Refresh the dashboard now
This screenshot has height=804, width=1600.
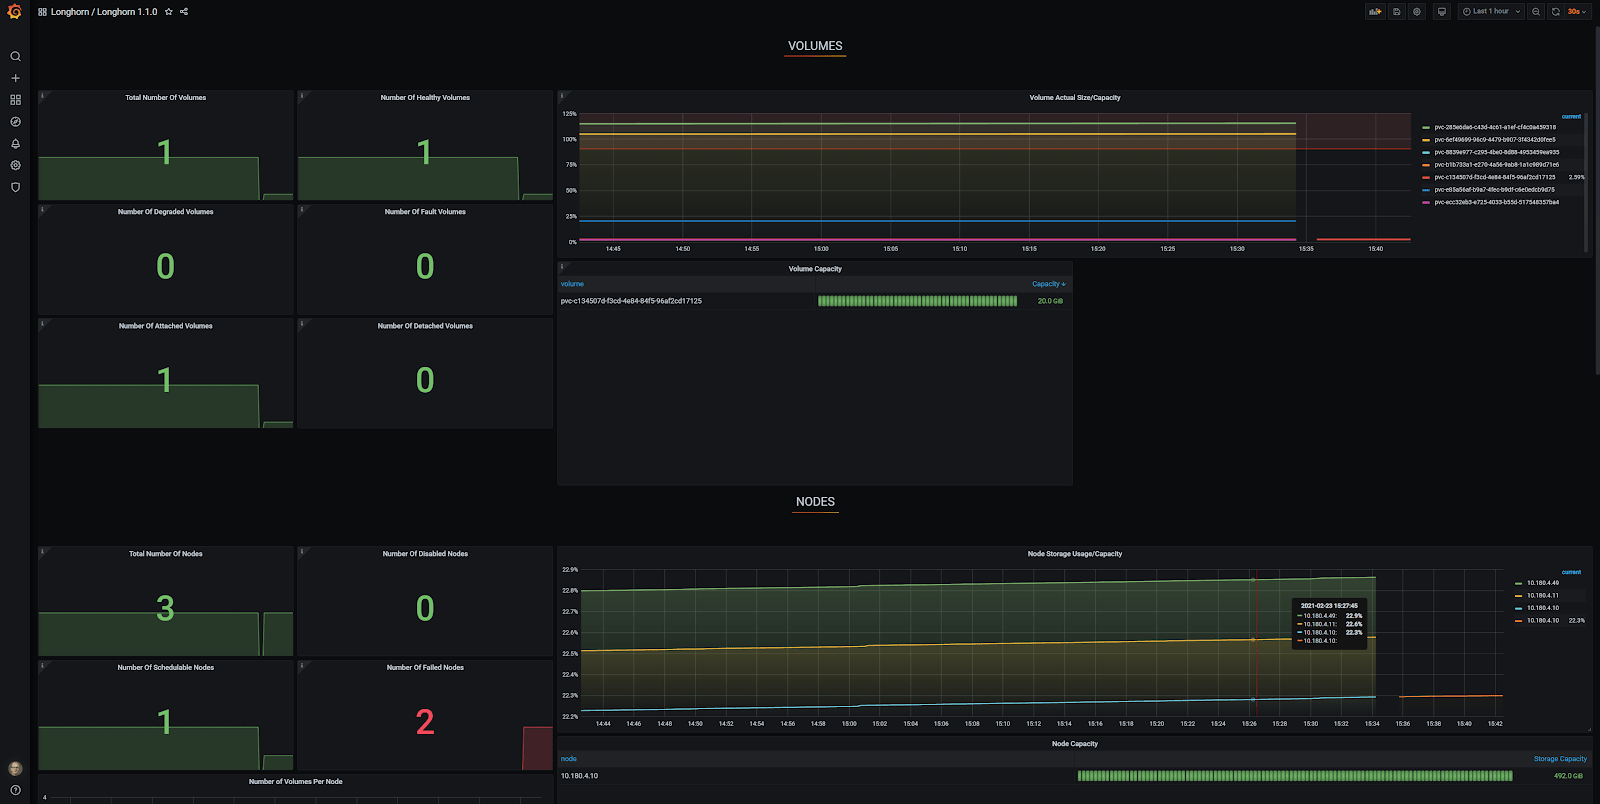[x=1555, y=12]
